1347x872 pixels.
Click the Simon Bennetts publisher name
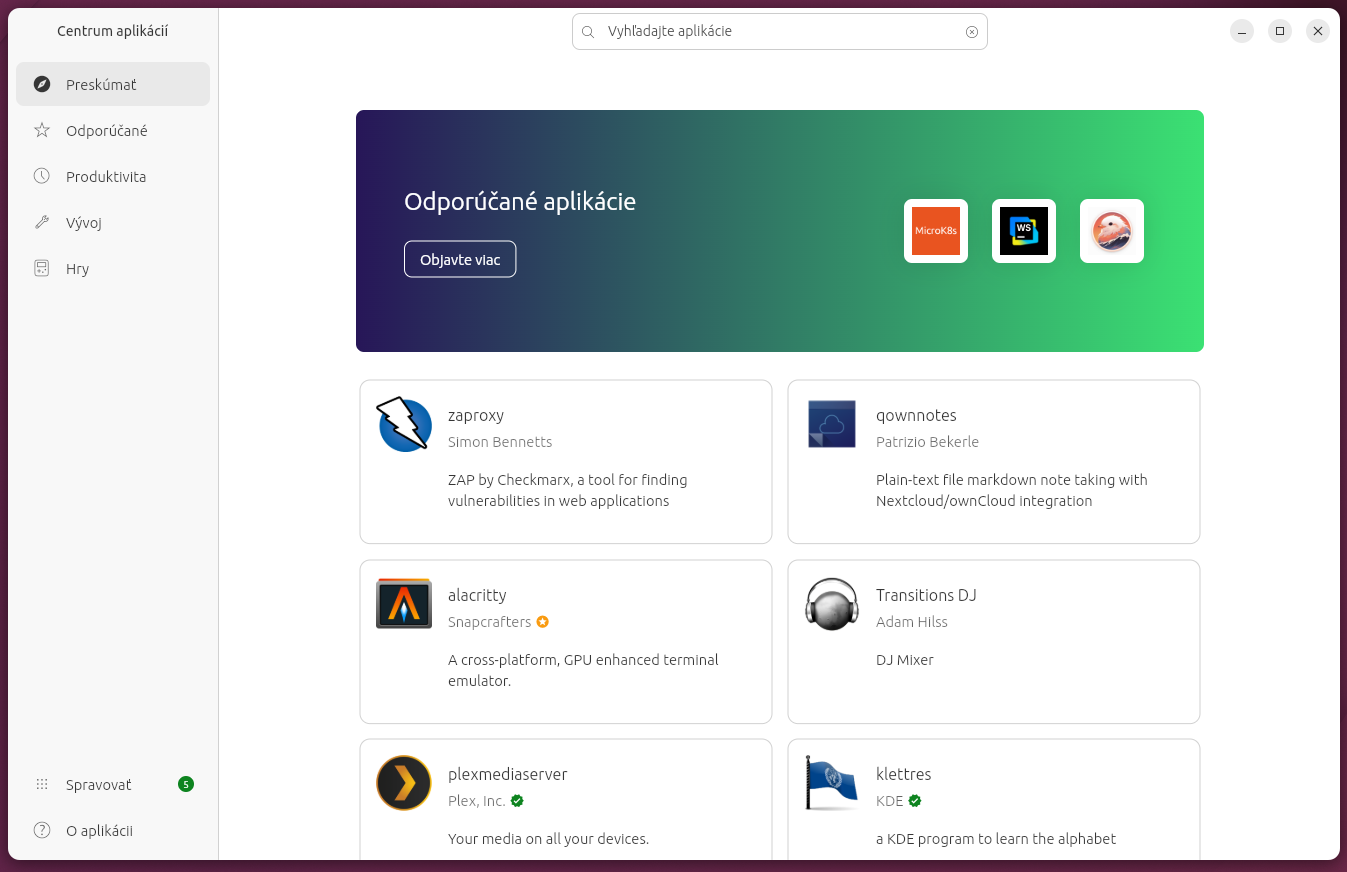coord(500,442)
